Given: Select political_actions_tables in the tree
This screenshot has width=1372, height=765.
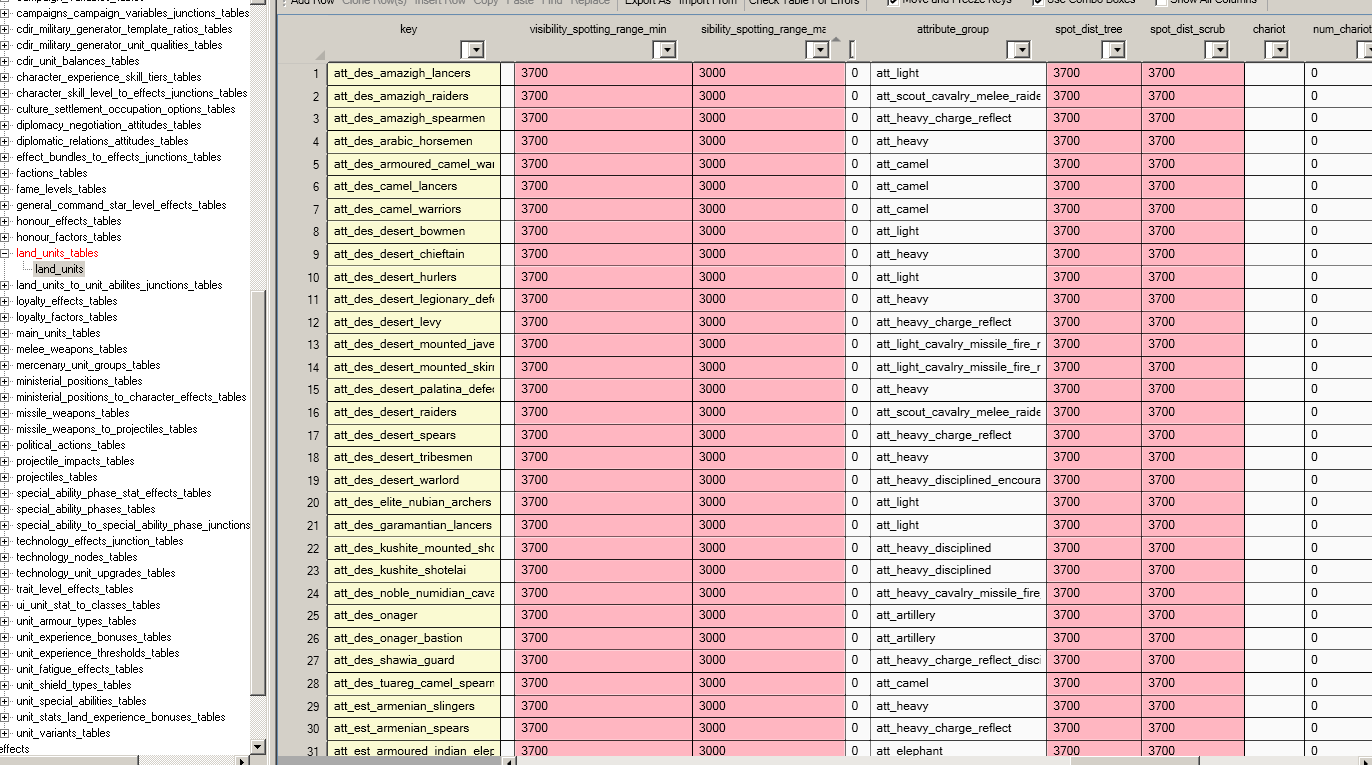Looking at the screenshot, I should [x=71, y=445].
